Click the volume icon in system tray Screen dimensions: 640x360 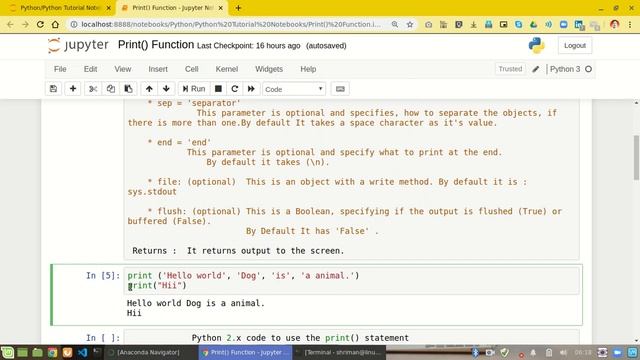click(x=563, y=352)
